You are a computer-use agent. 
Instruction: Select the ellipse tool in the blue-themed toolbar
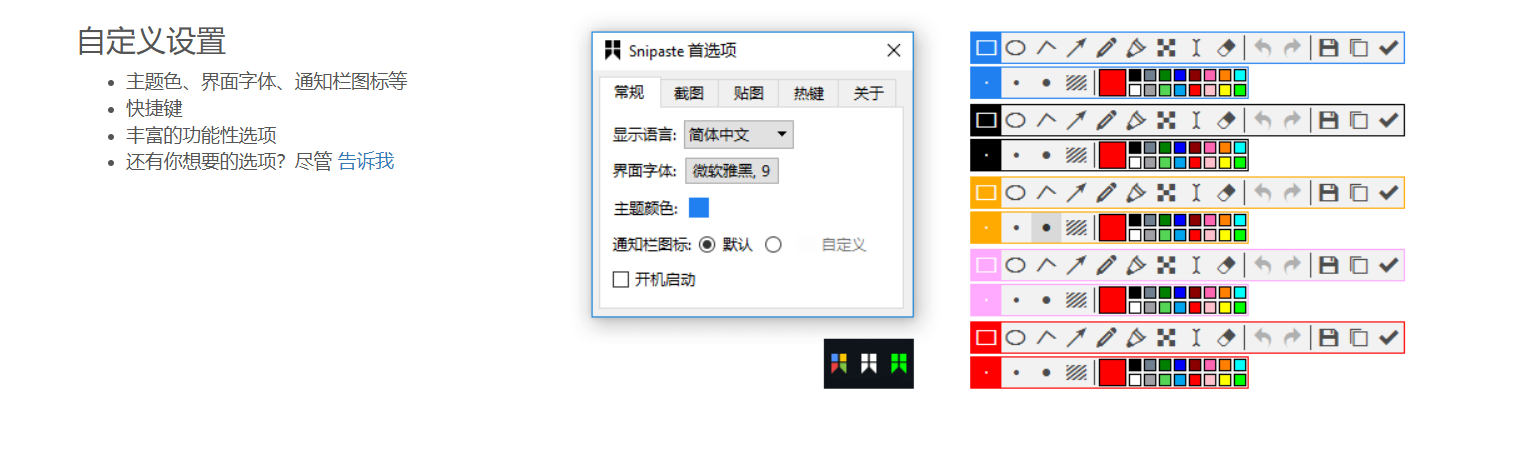point(1016,47)
